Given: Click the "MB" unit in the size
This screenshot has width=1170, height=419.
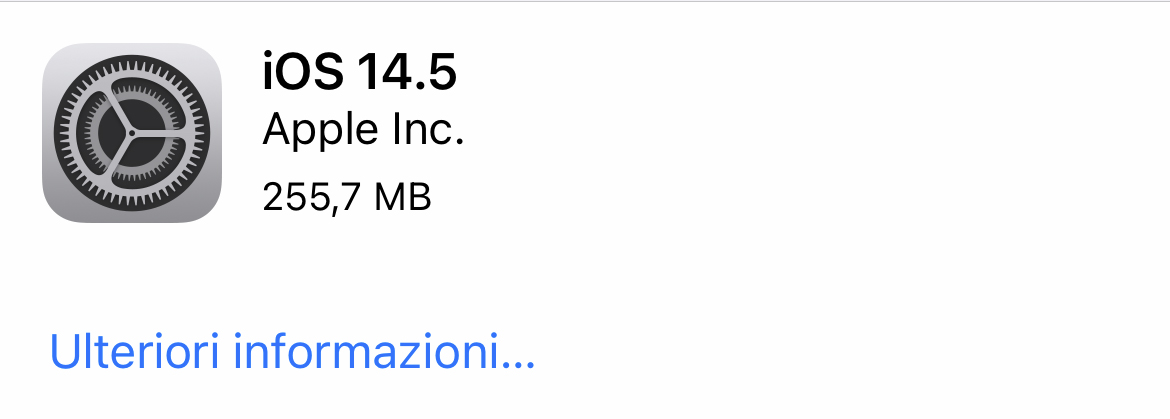Looking at the screenshot, I should click(403, 198).
